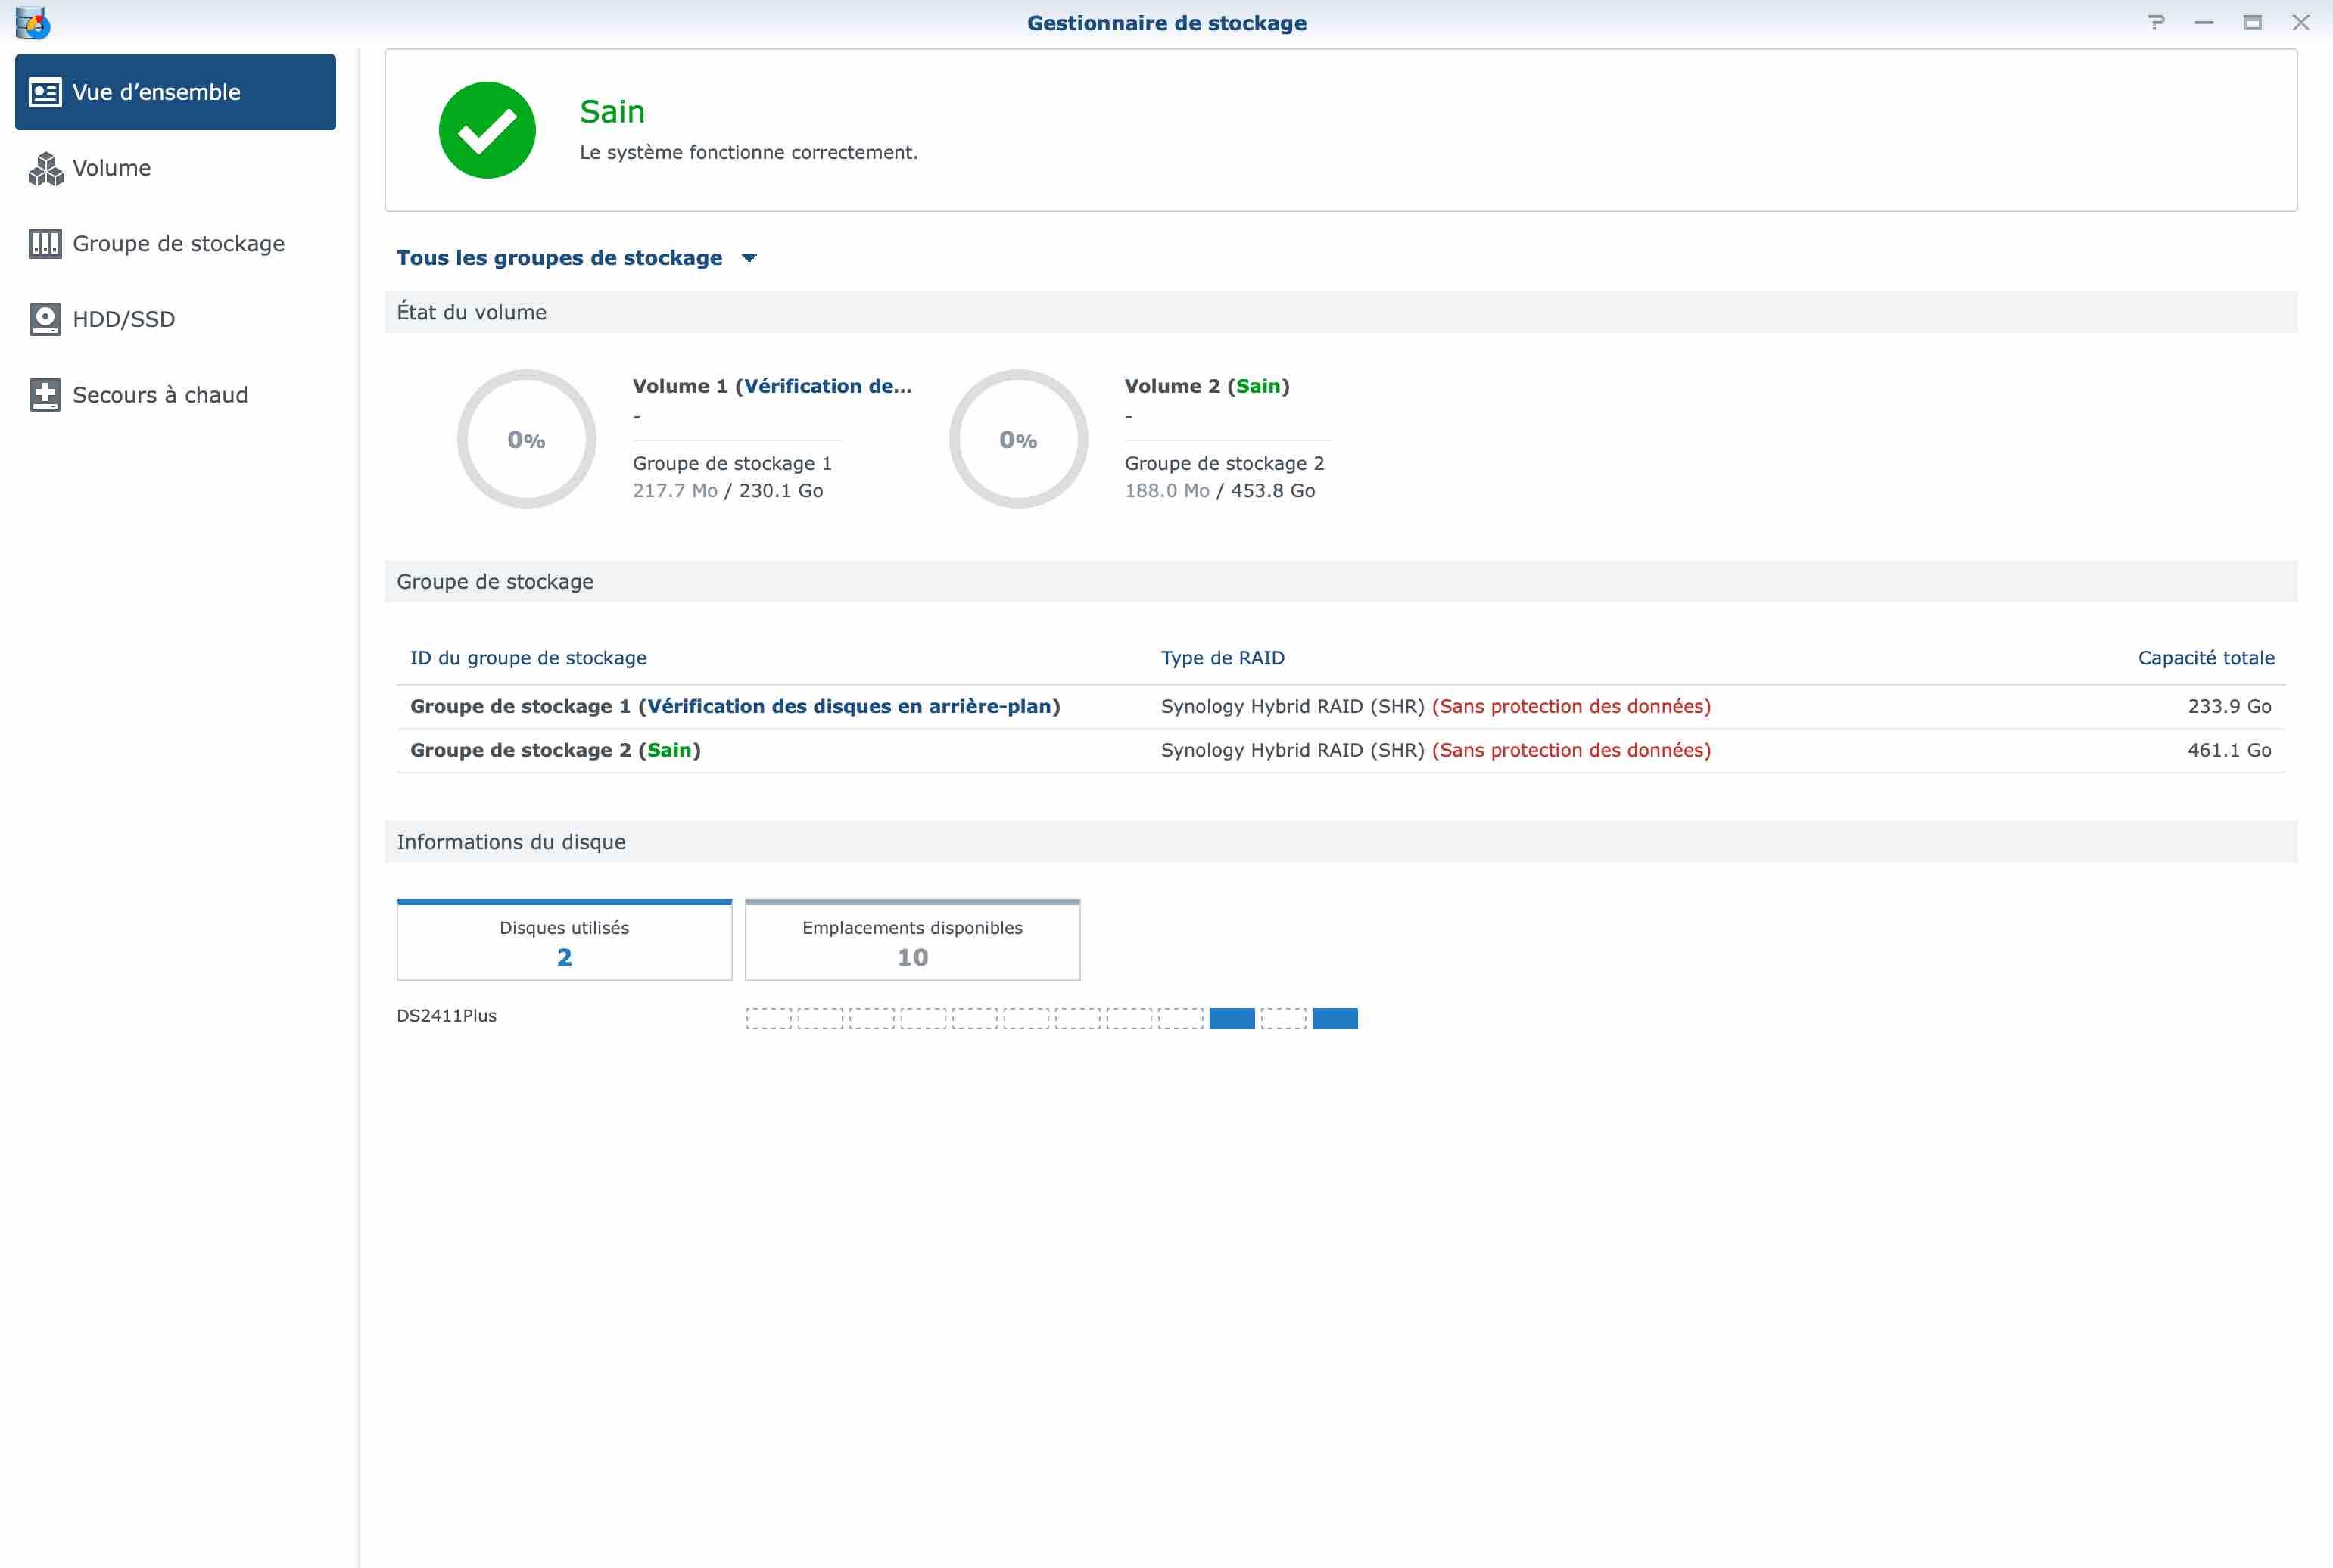Image resolution: width=2333 pixels, height=1568 pixels.
Task: Click the Disques utilisés tab
Action: point(564,940)
